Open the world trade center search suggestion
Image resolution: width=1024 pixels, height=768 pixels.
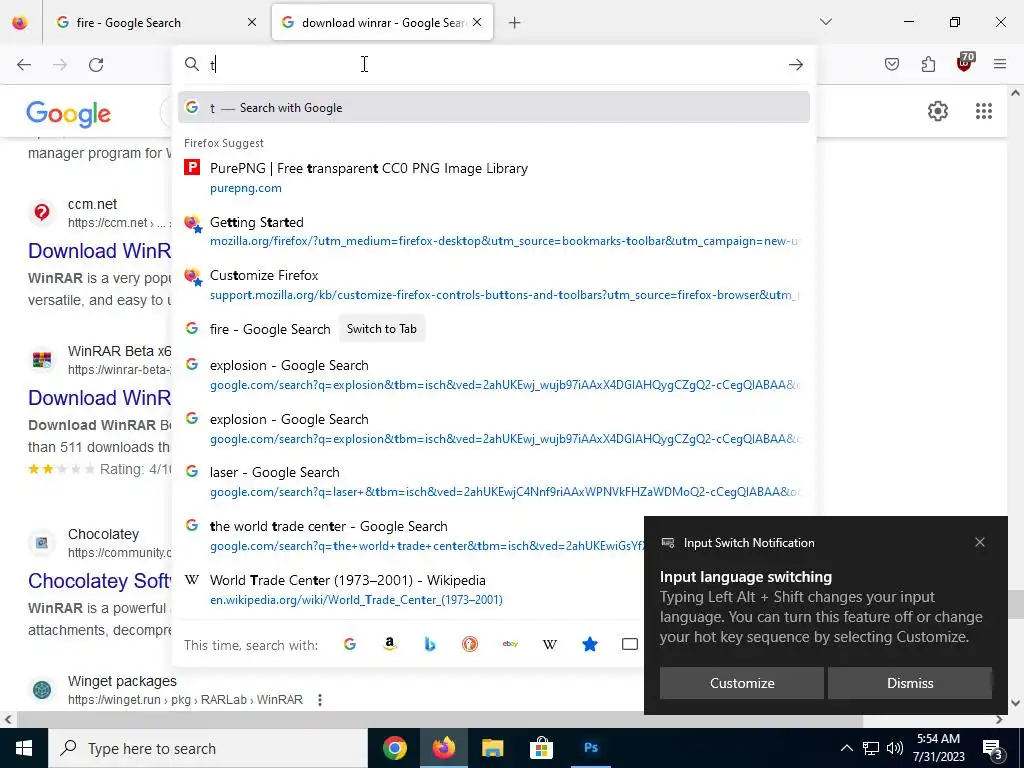click(411, 536)
